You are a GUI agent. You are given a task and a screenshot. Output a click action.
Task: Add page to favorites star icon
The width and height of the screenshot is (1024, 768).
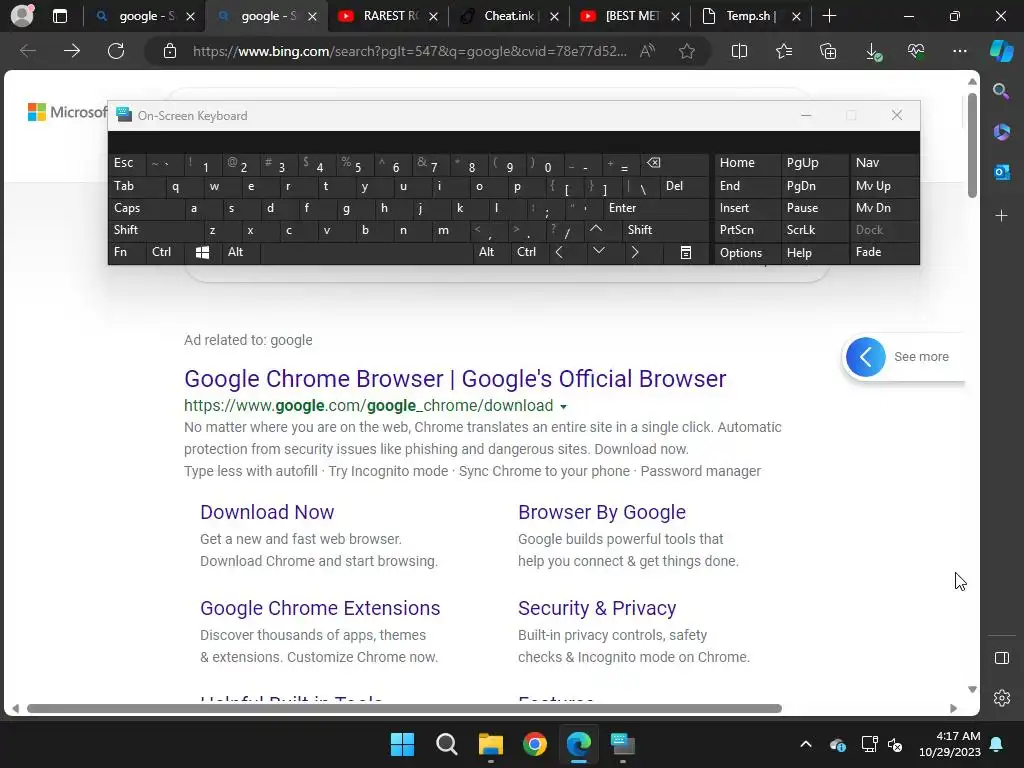pyautogui.click(x=686, y=51)
